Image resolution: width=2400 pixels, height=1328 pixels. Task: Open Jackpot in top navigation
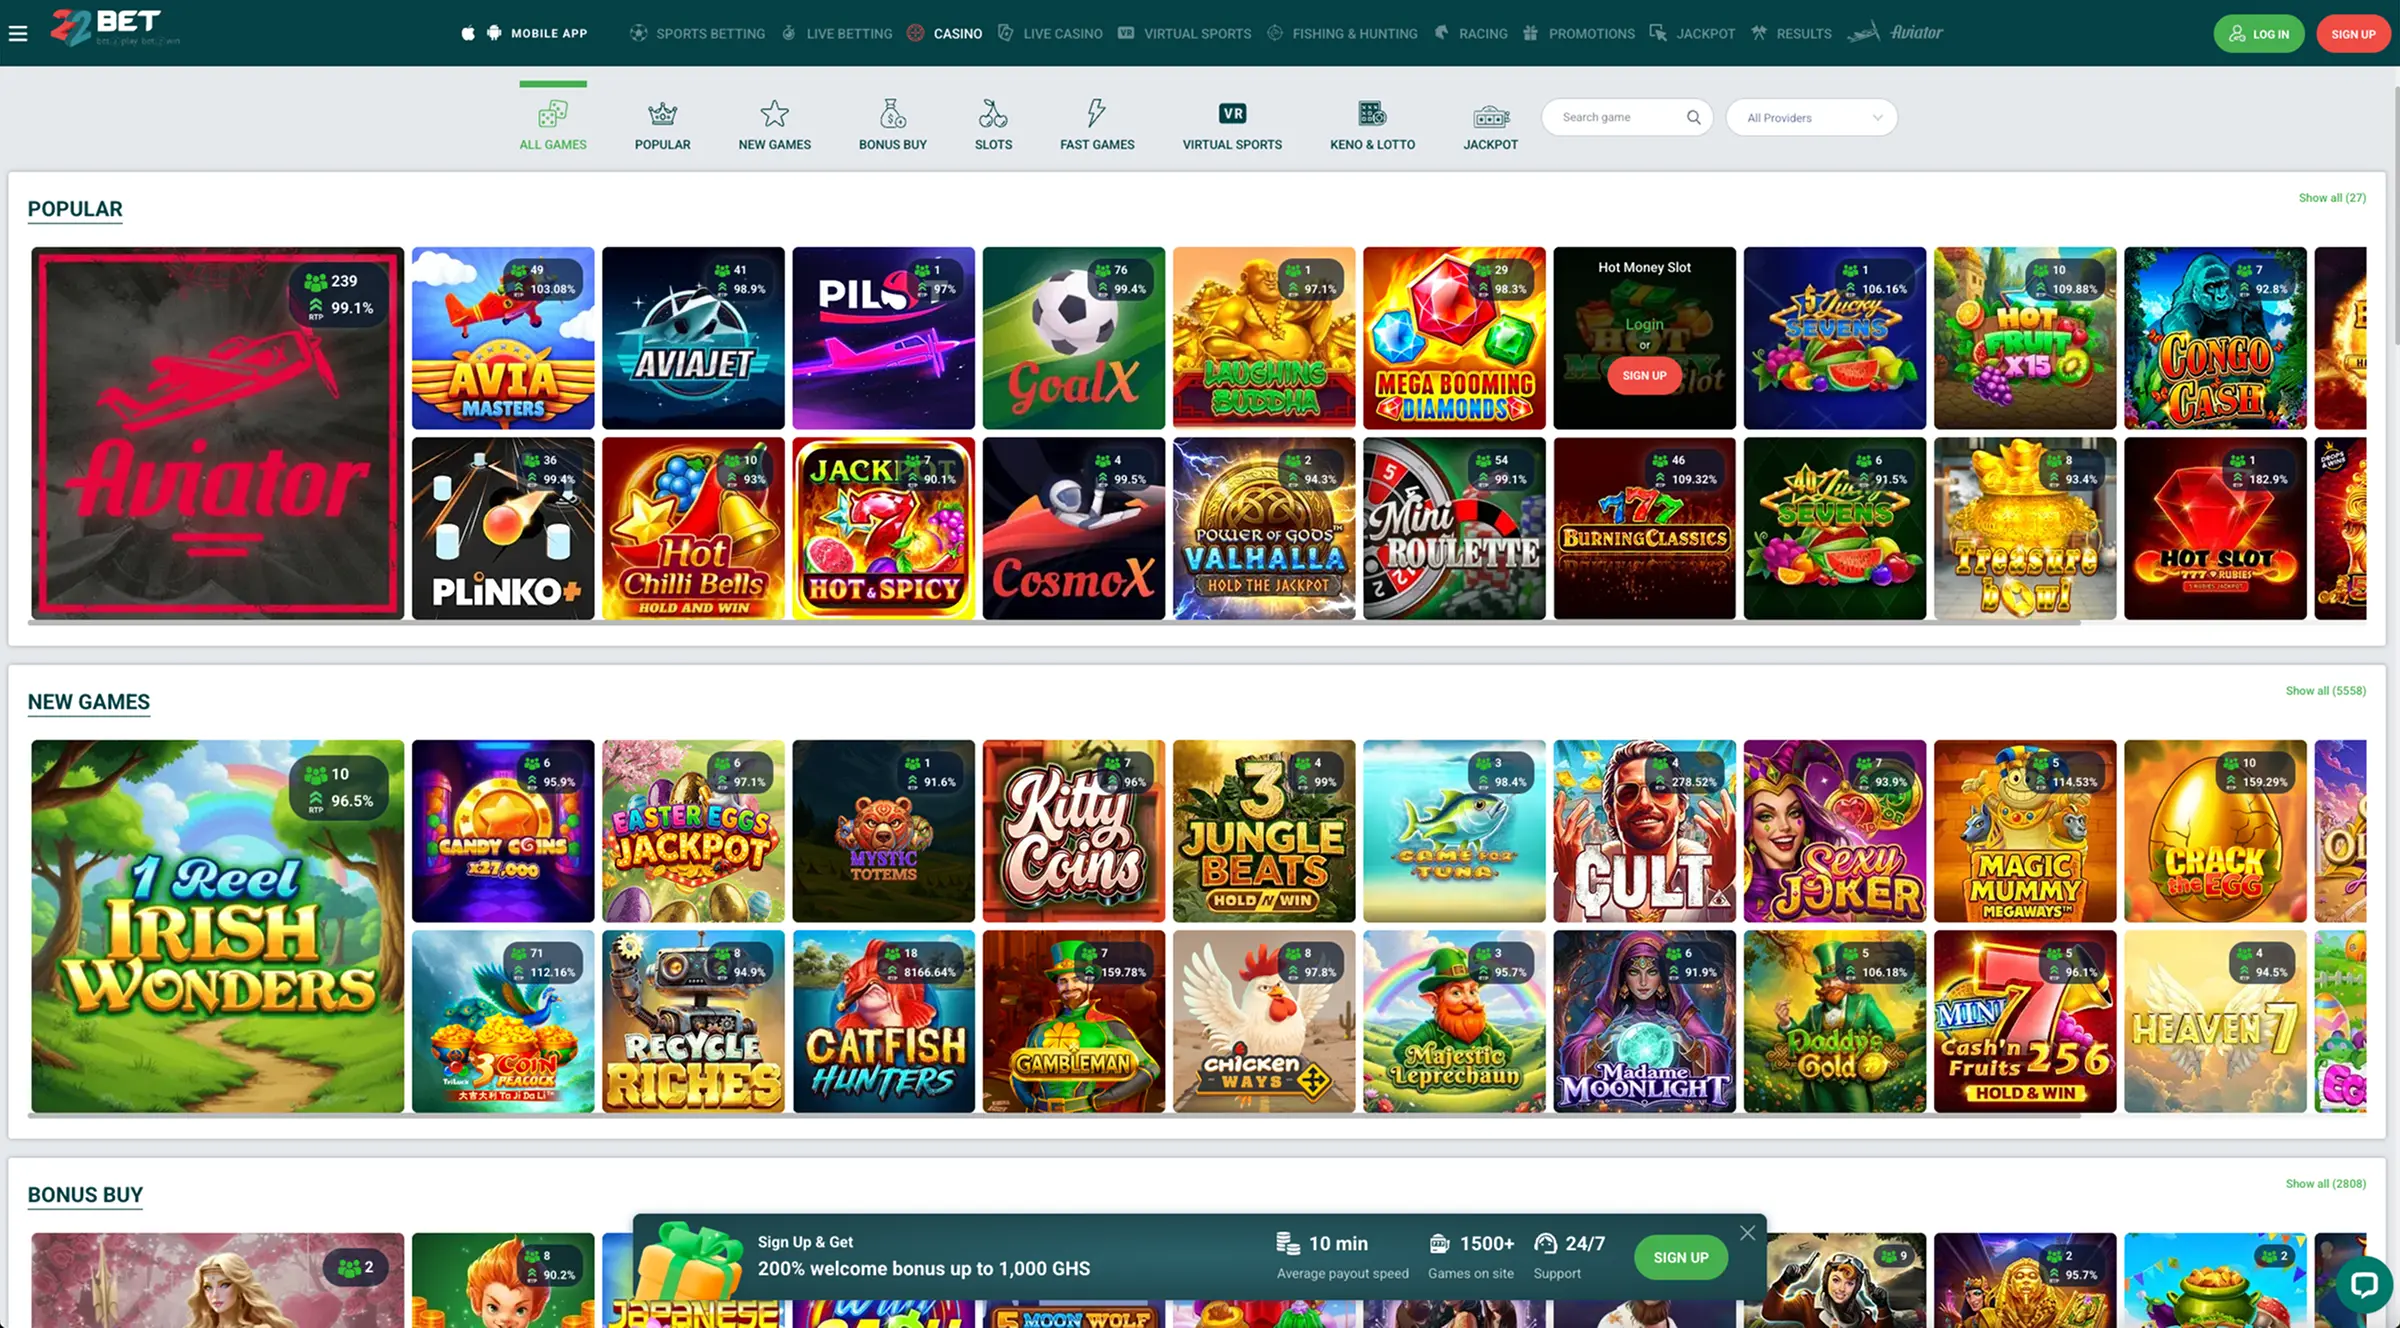point(1692,33)
